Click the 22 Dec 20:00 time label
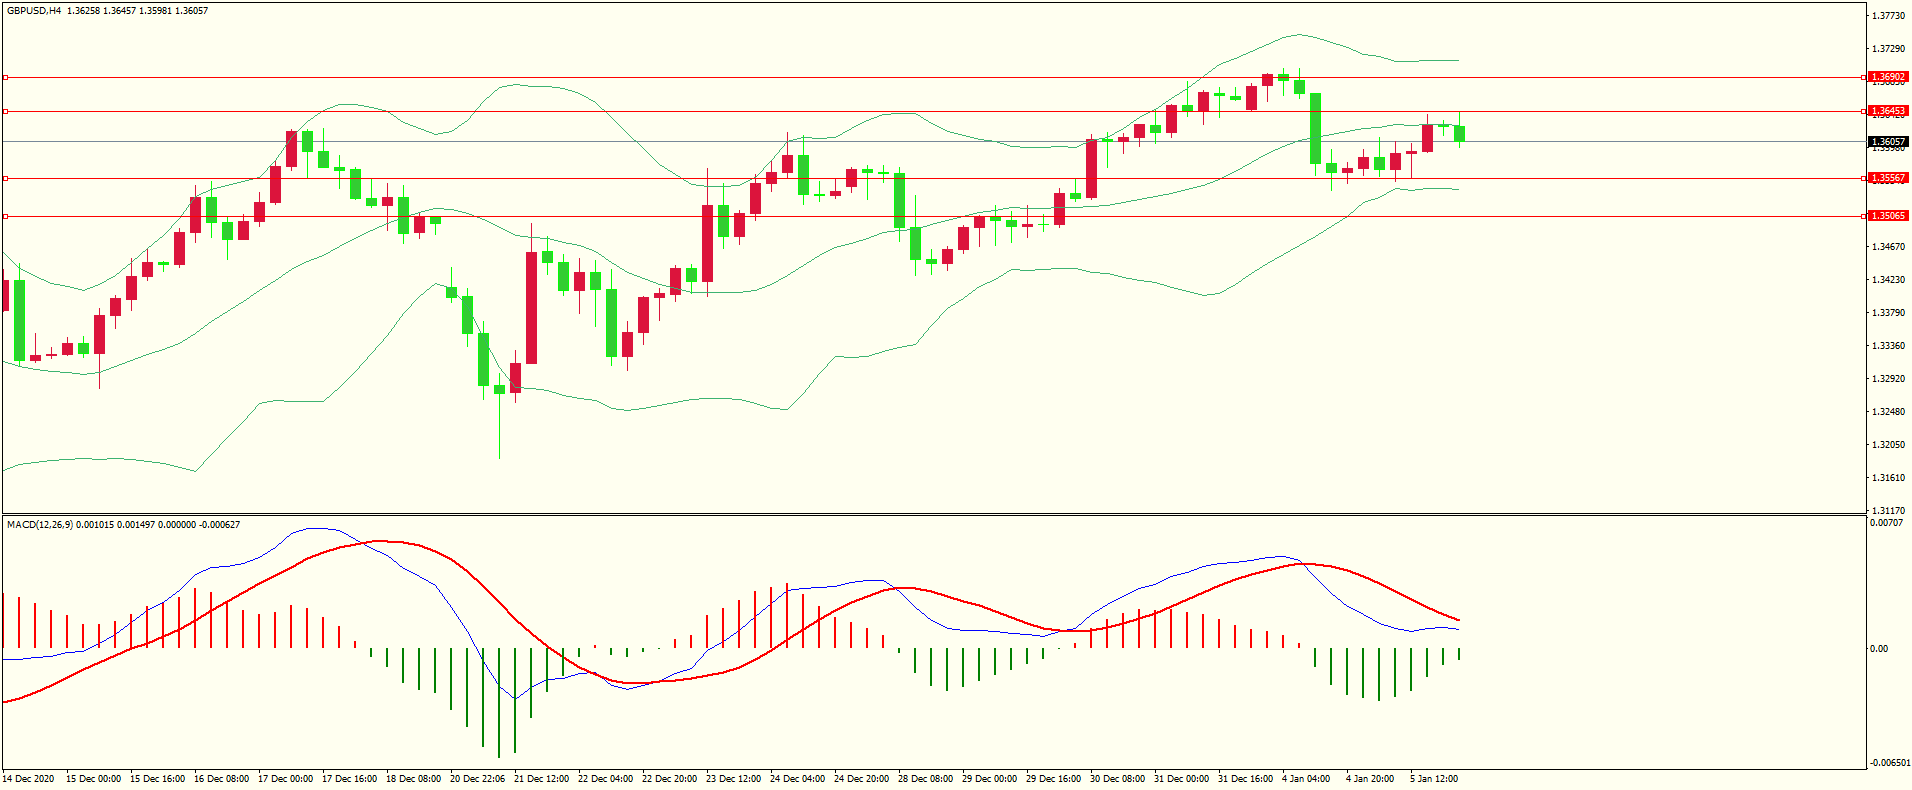 [669, 779]
